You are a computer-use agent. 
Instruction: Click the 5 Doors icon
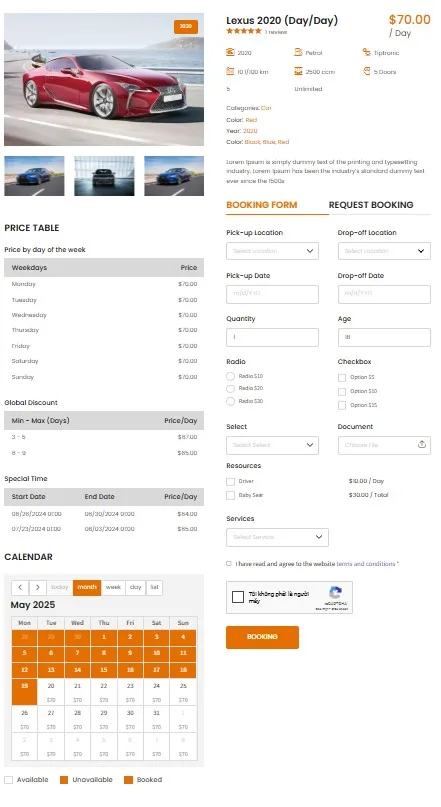tap(366, 71)
